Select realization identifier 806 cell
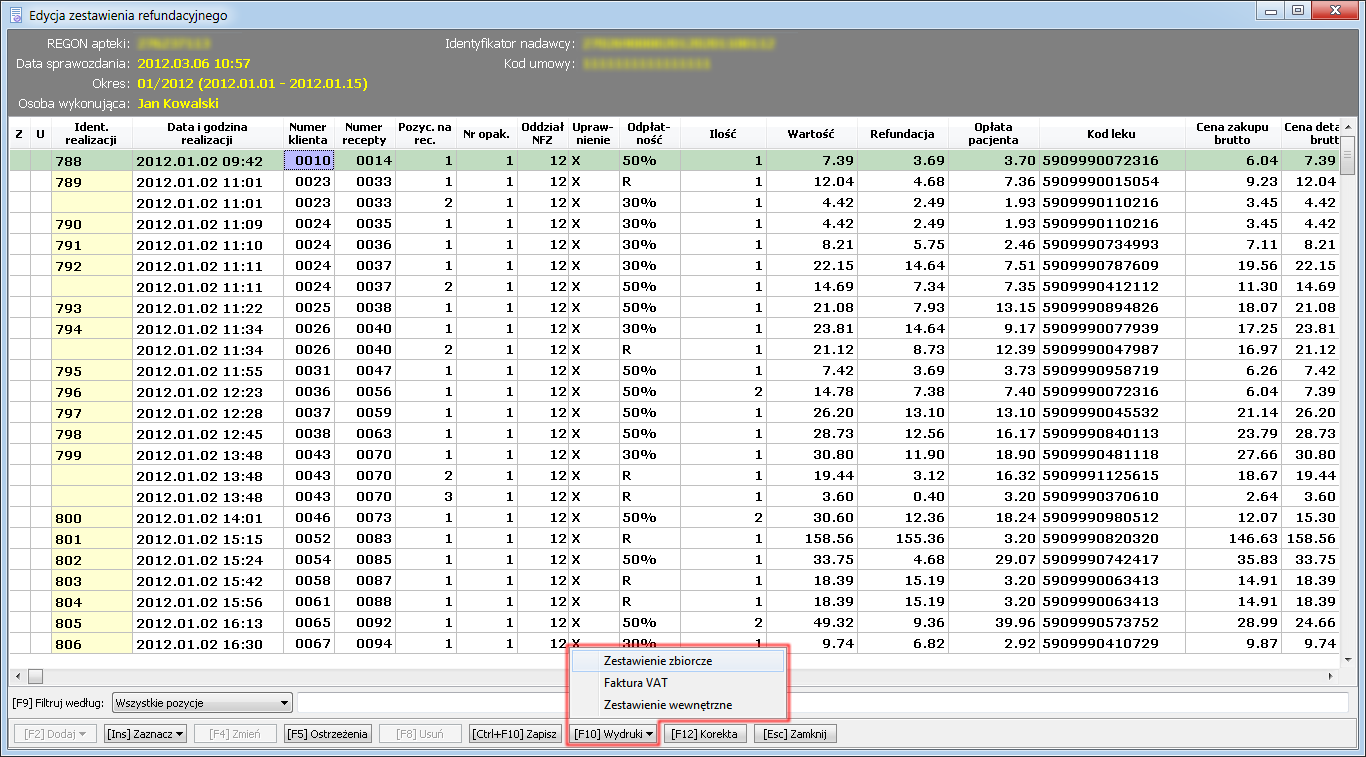1366x757 pixels. [91, 643]
